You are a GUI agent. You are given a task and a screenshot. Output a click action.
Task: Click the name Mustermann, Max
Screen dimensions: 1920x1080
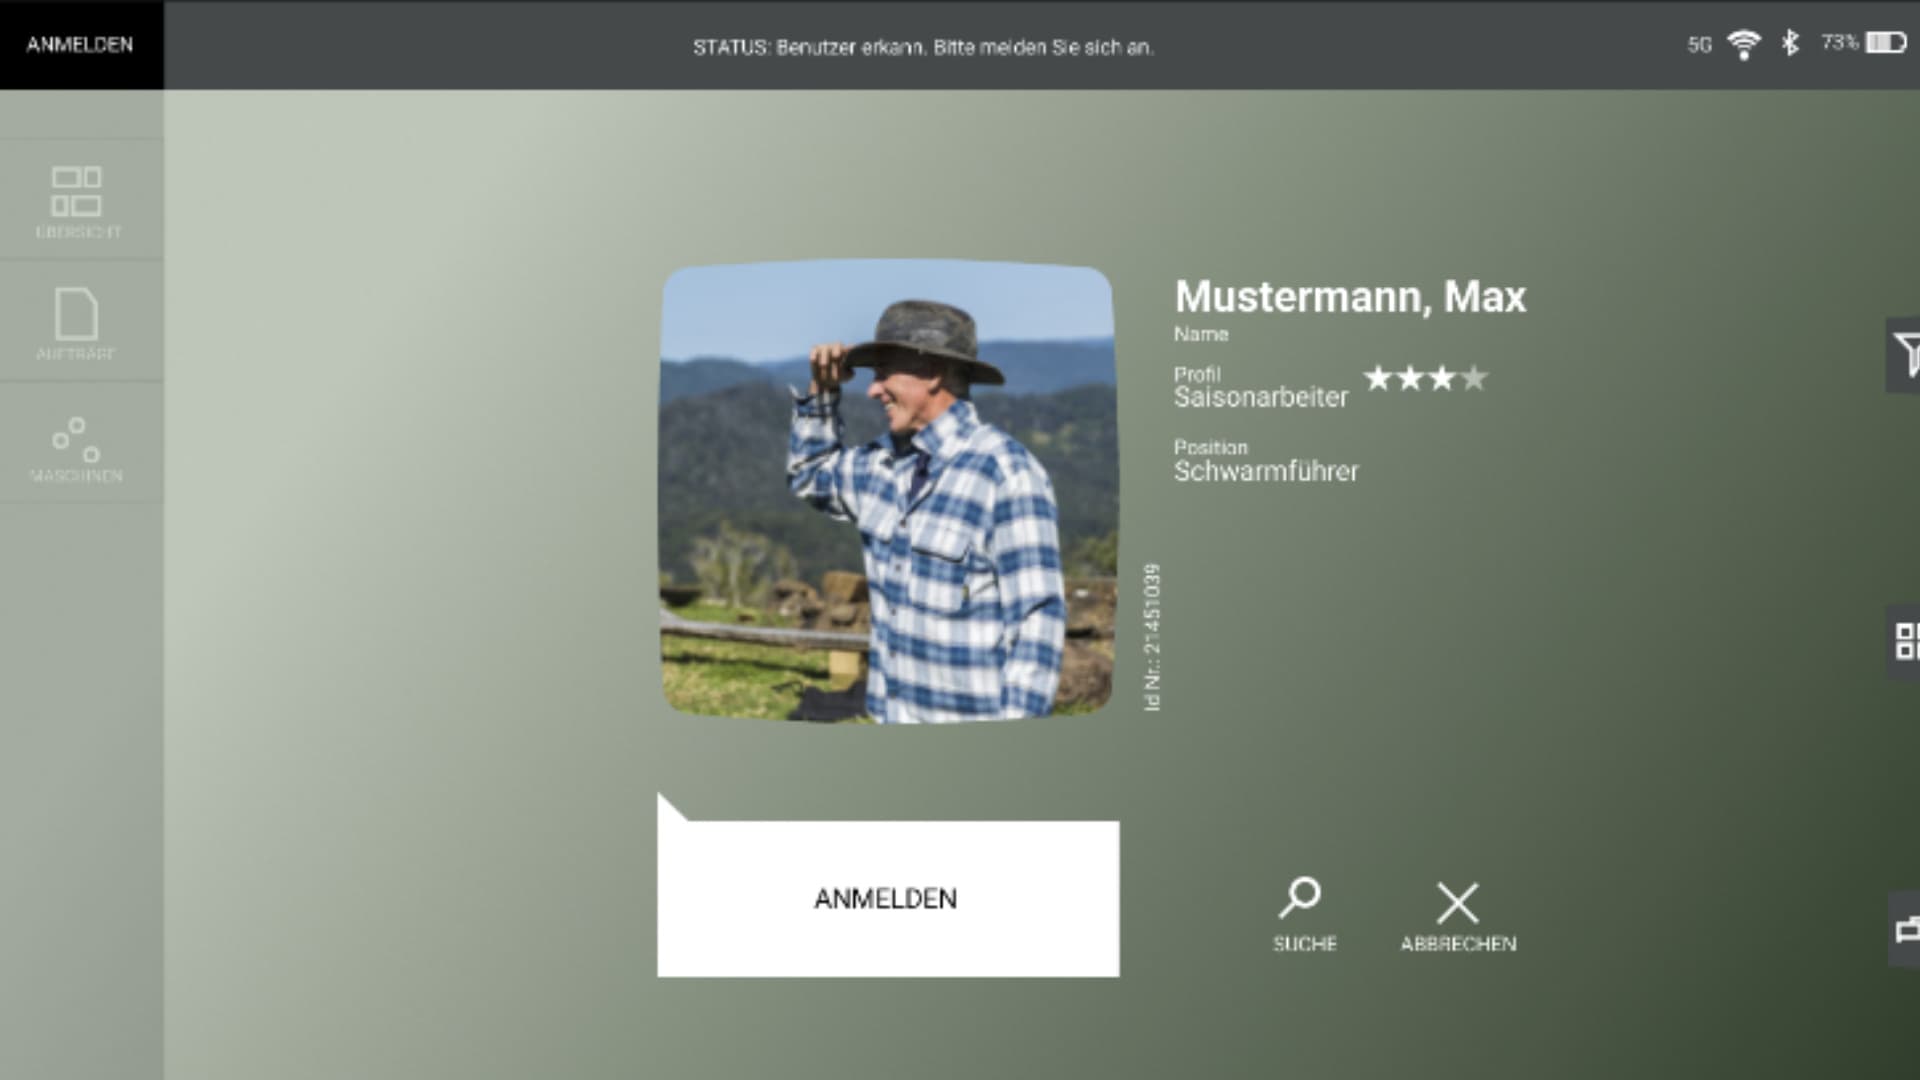(1350, 296)
